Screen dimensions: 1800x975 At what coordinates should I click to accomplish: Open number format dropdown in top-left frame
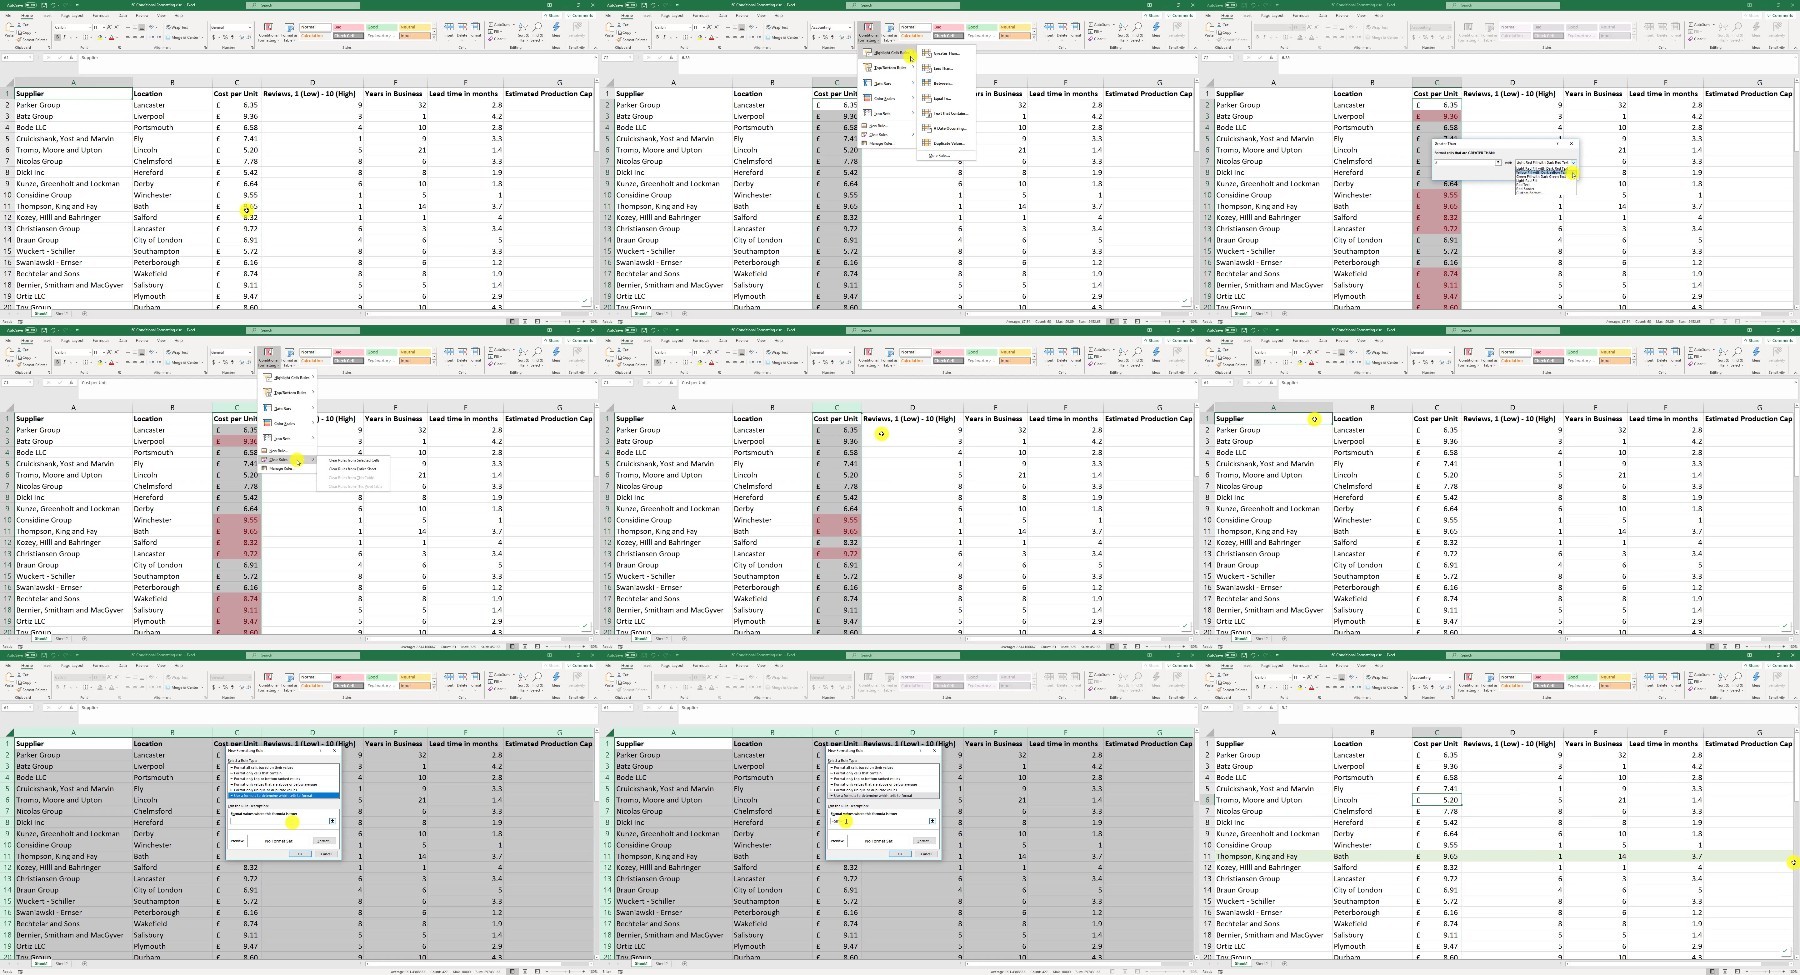pyautogui.click(x=250, y=27)
